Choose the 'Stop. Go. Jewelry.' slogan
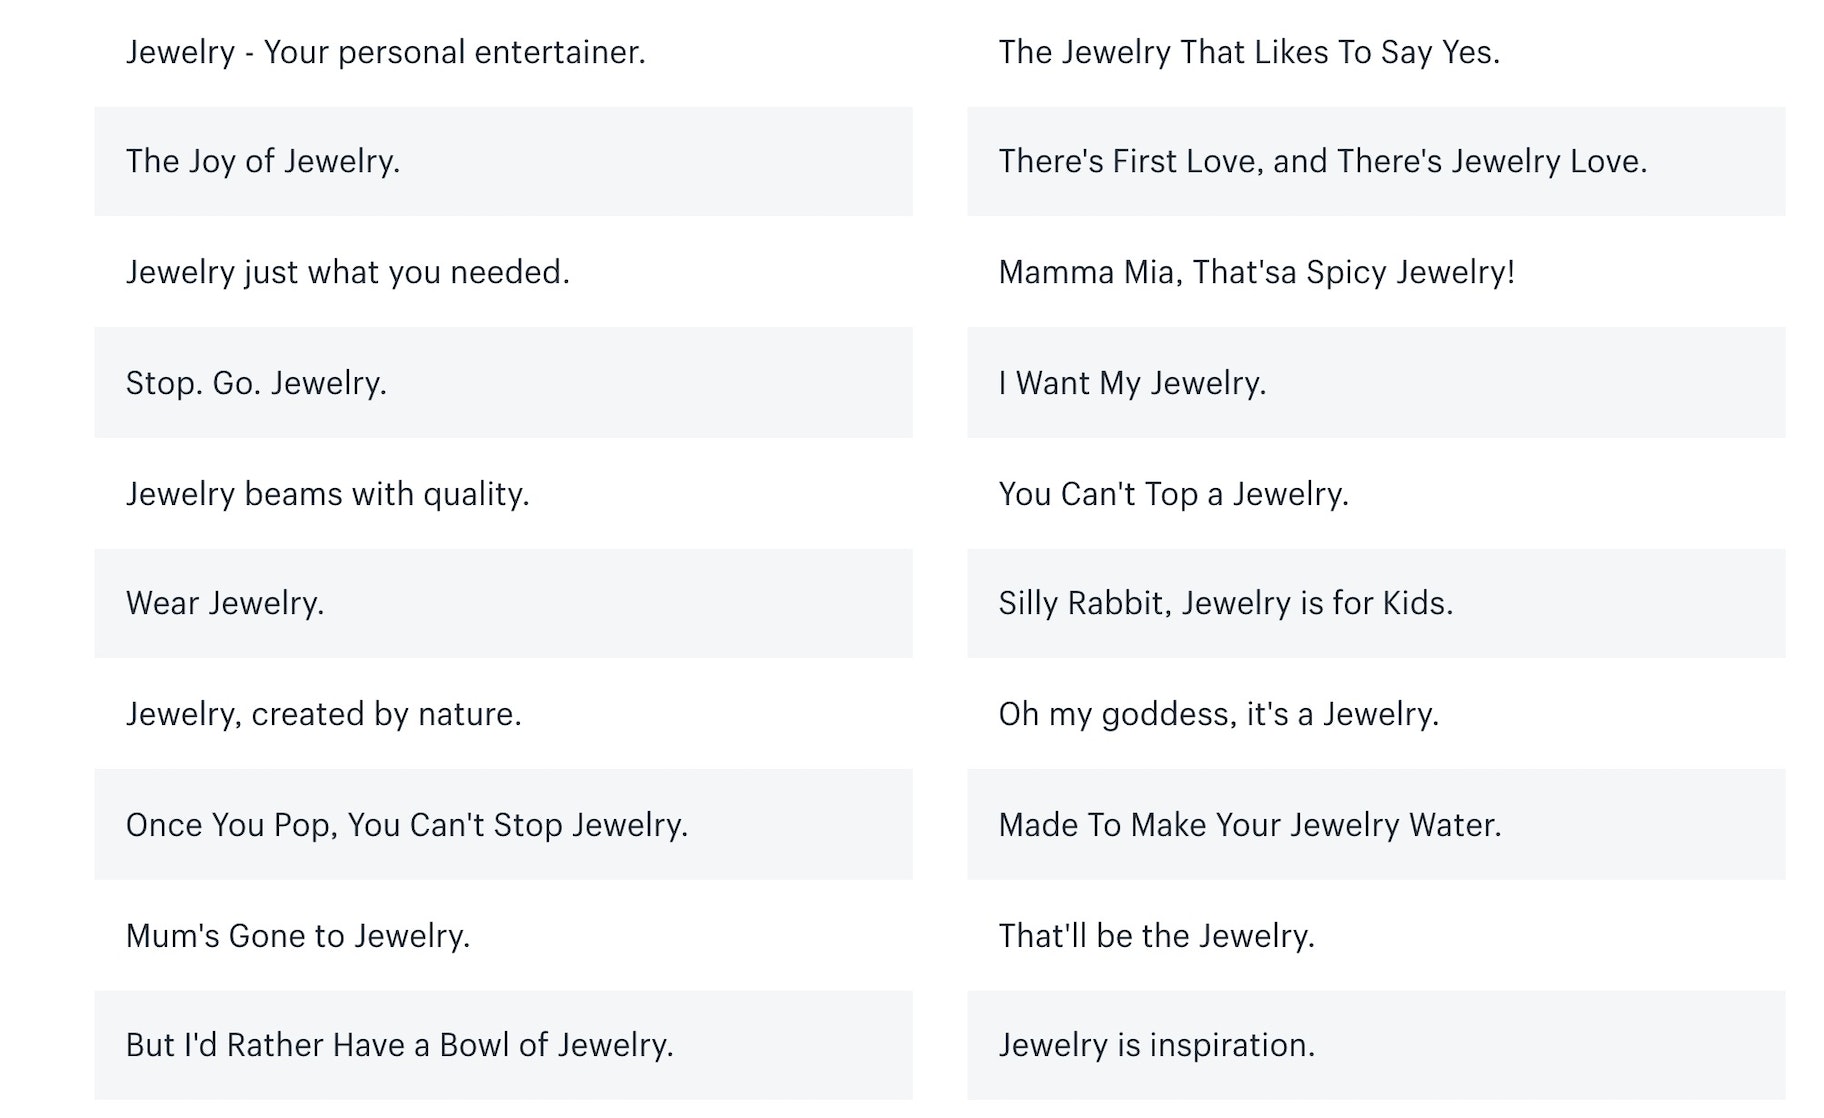This screenshot has height=1118, width=1824. pyautogui.click(x=256, y=383)
